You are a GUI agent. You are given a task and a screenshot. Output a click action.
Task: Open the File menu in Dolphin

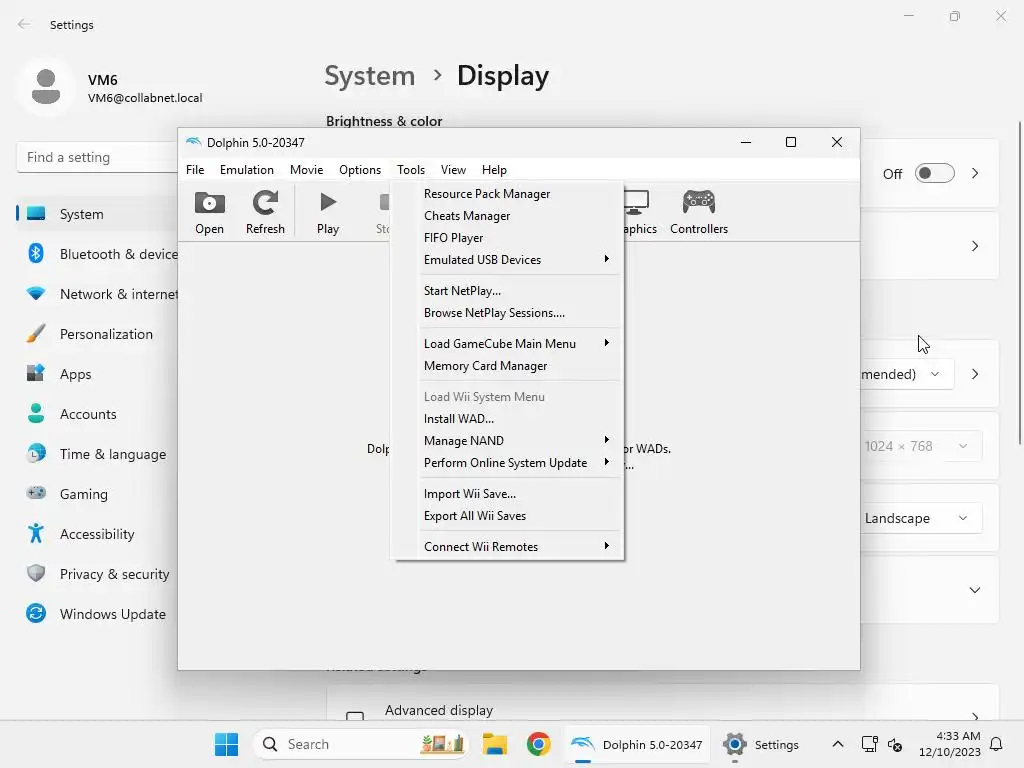[x=195, y=170]
